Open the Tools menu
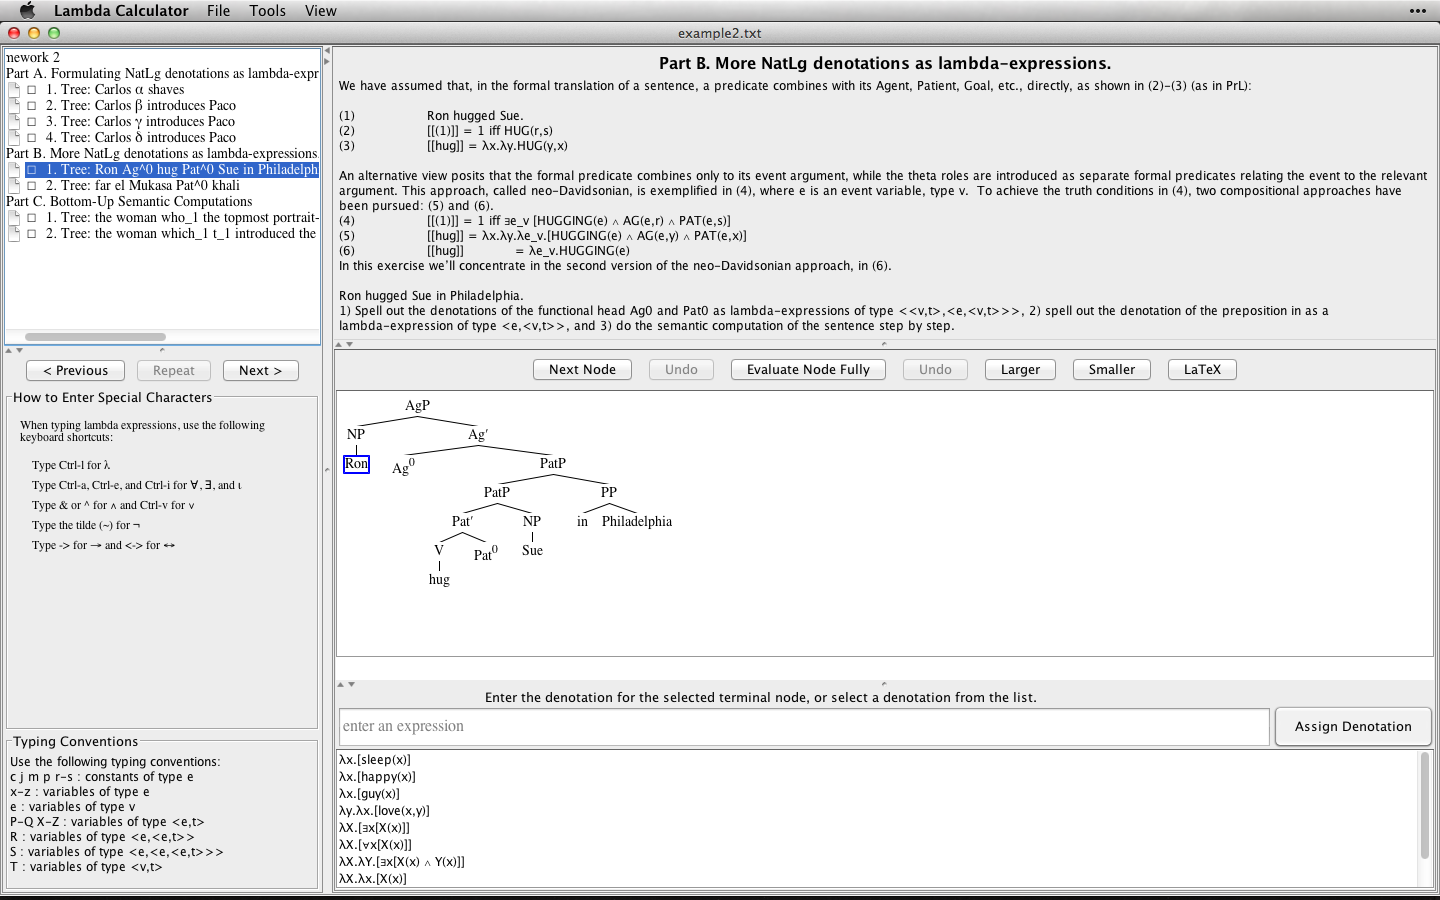This screenshot has width=1440, height=900. point(267,10)
